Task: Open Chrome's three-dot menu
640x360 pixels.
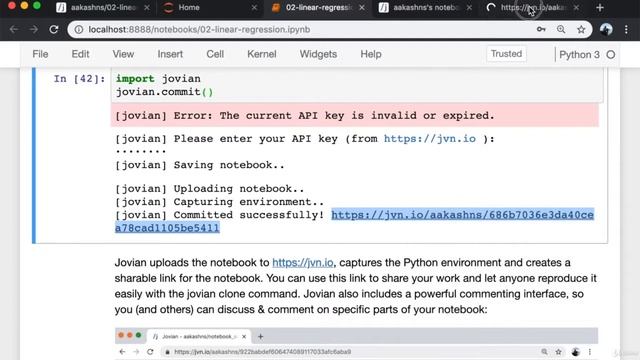Action: 627,29
